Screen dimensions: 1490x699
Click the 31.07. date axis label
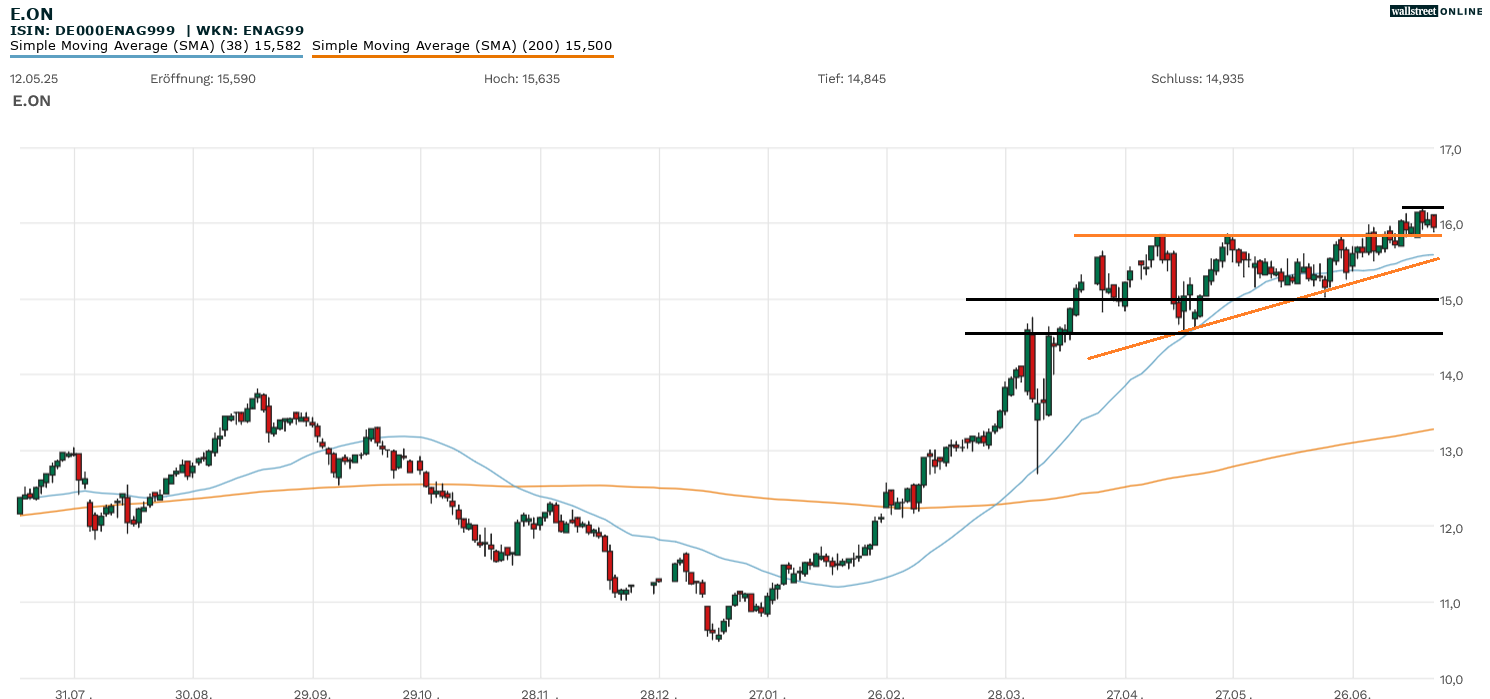74,692
